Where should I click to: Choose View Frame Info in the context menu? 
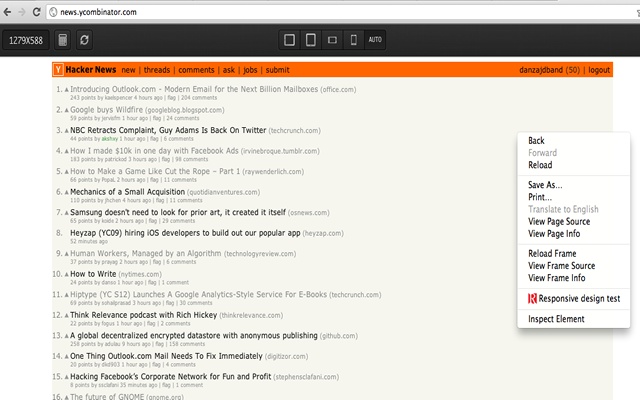557,278
